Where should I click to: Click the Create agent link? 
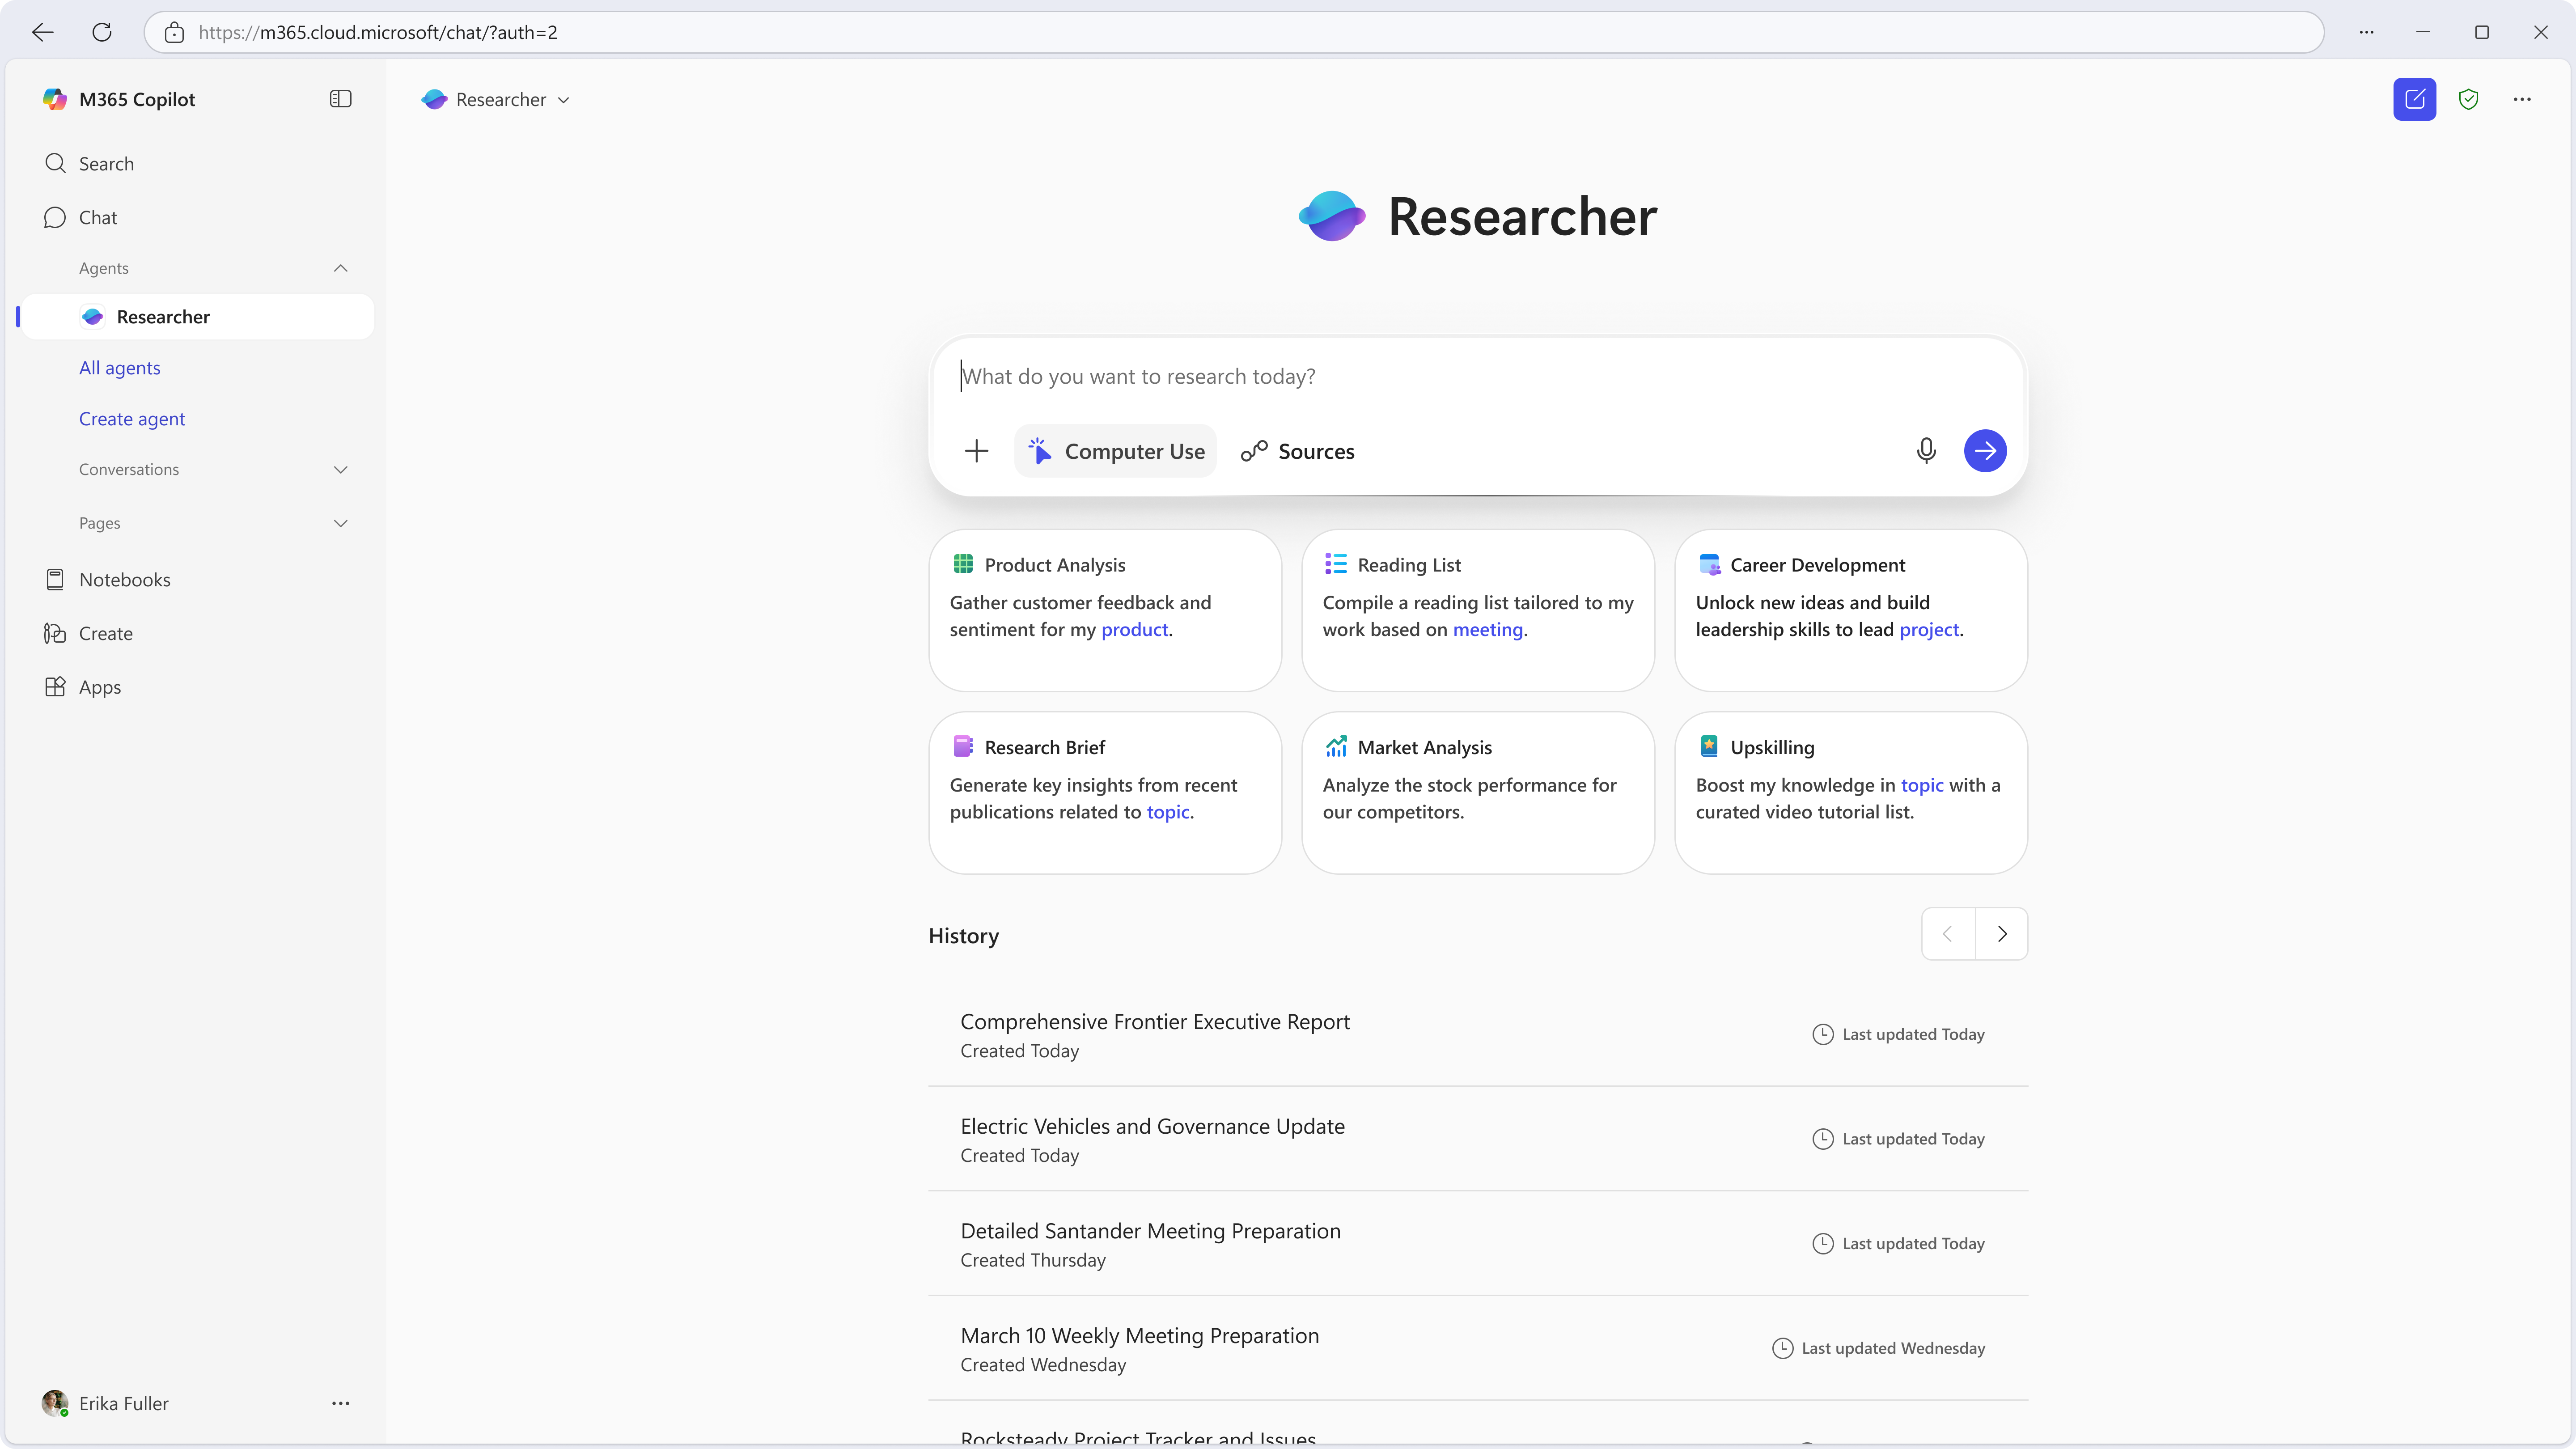[131, 418]
